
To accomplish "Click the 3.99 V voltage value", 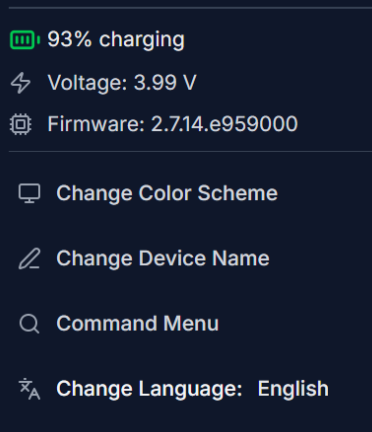I will [x=165, y=82].
